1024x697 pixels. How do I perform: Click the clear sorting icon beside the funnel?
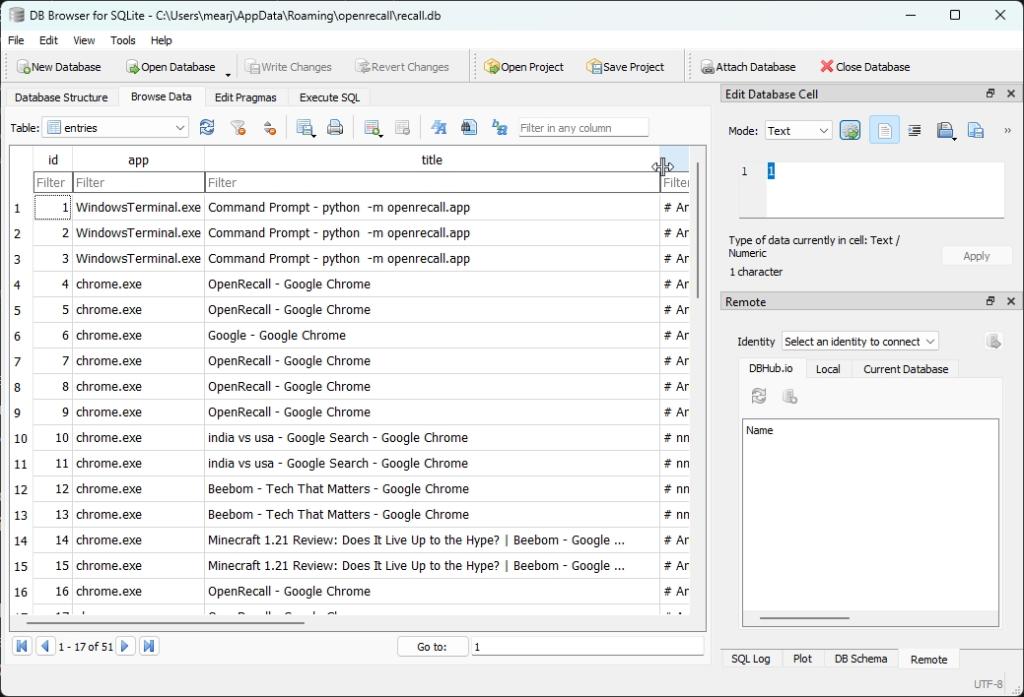(270, 127)
